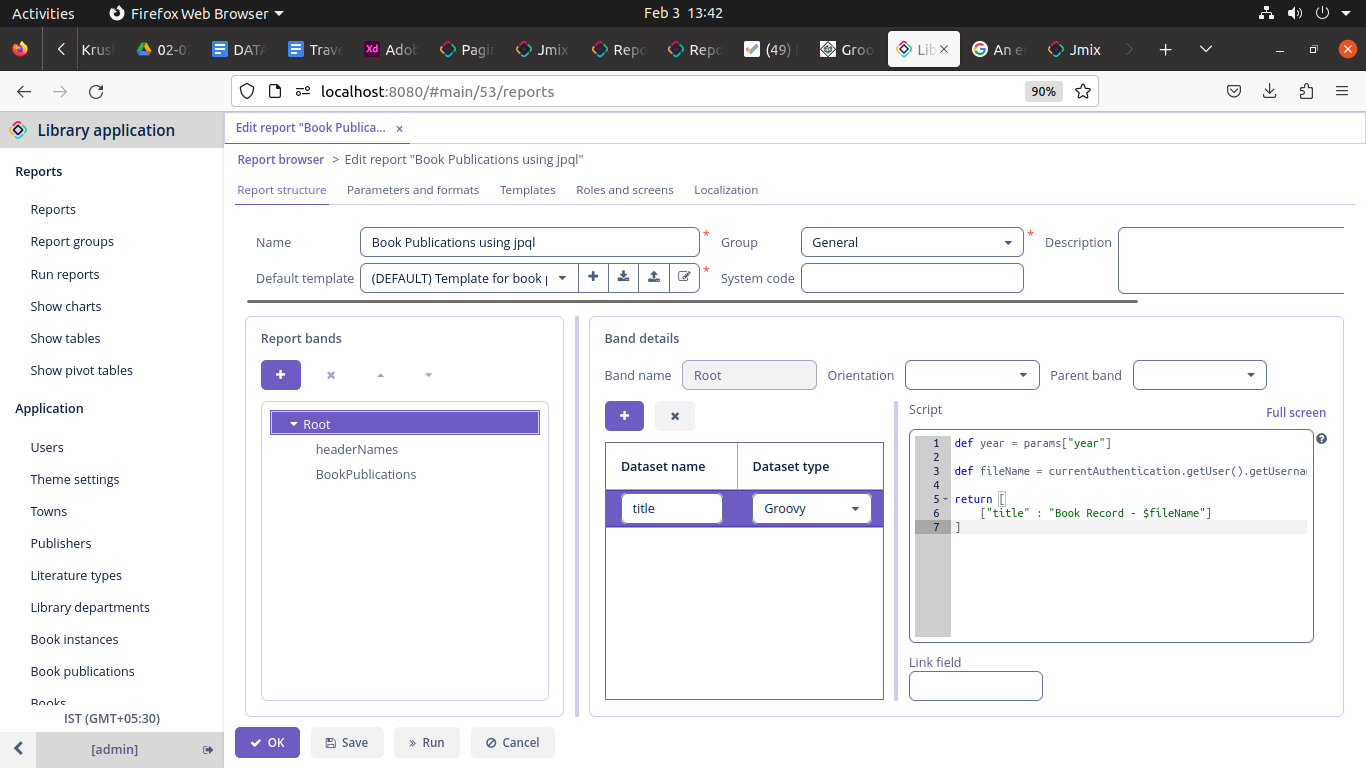Collapse the left side menu
The image size is (1366, 768).
[x=18, y=749]
